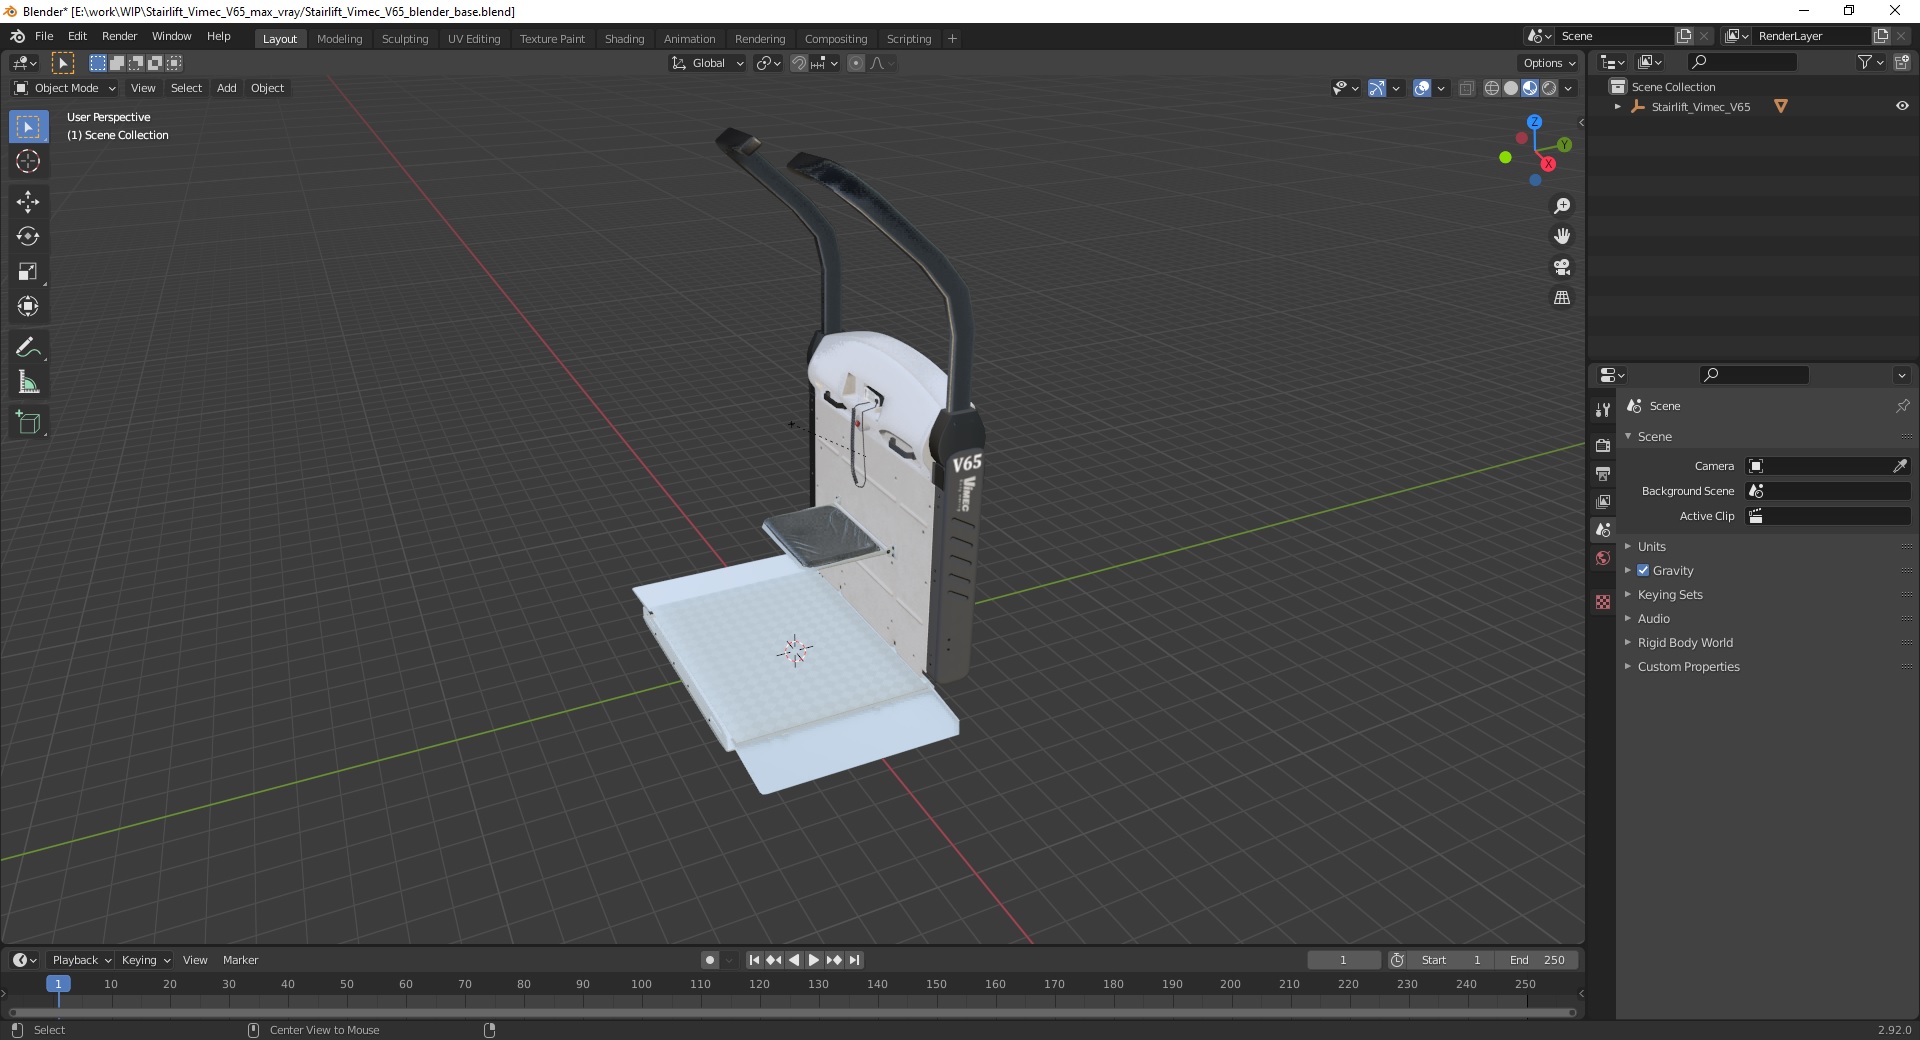
Task: Switch perspective/orthographic grid icon
Action: [x=1562, y=298]
